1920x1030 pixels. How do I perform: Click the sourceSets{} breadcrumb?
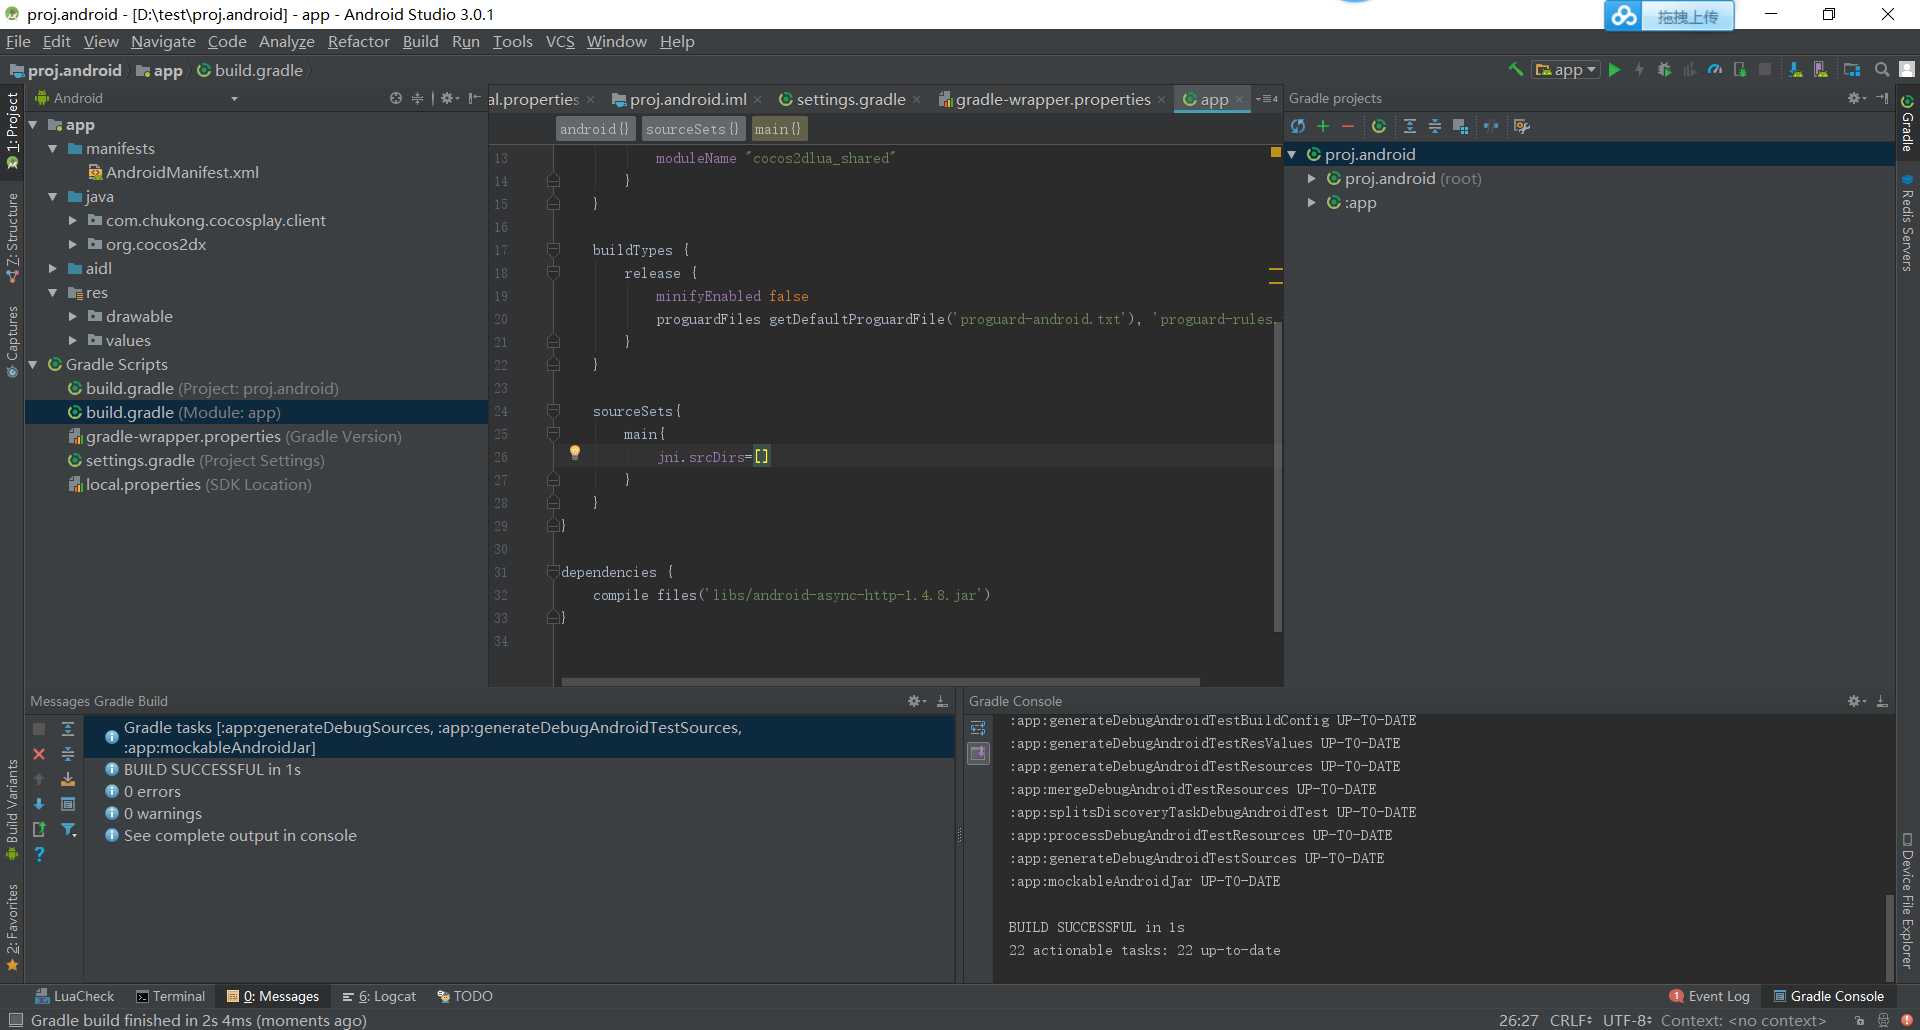click(692, 129)
